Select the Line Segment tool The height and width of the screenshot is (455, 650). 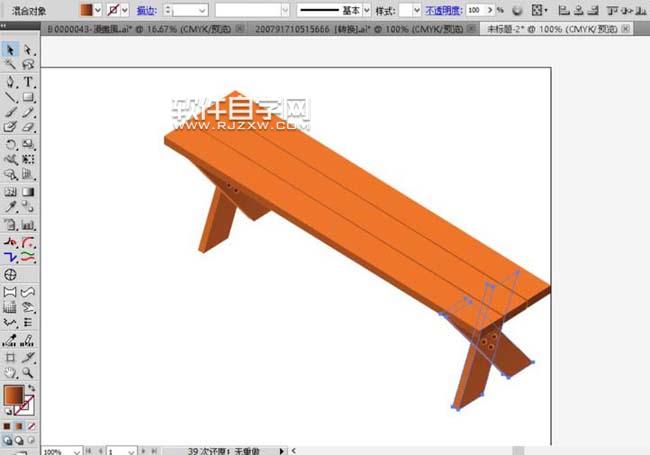click(x=10, y=97)
